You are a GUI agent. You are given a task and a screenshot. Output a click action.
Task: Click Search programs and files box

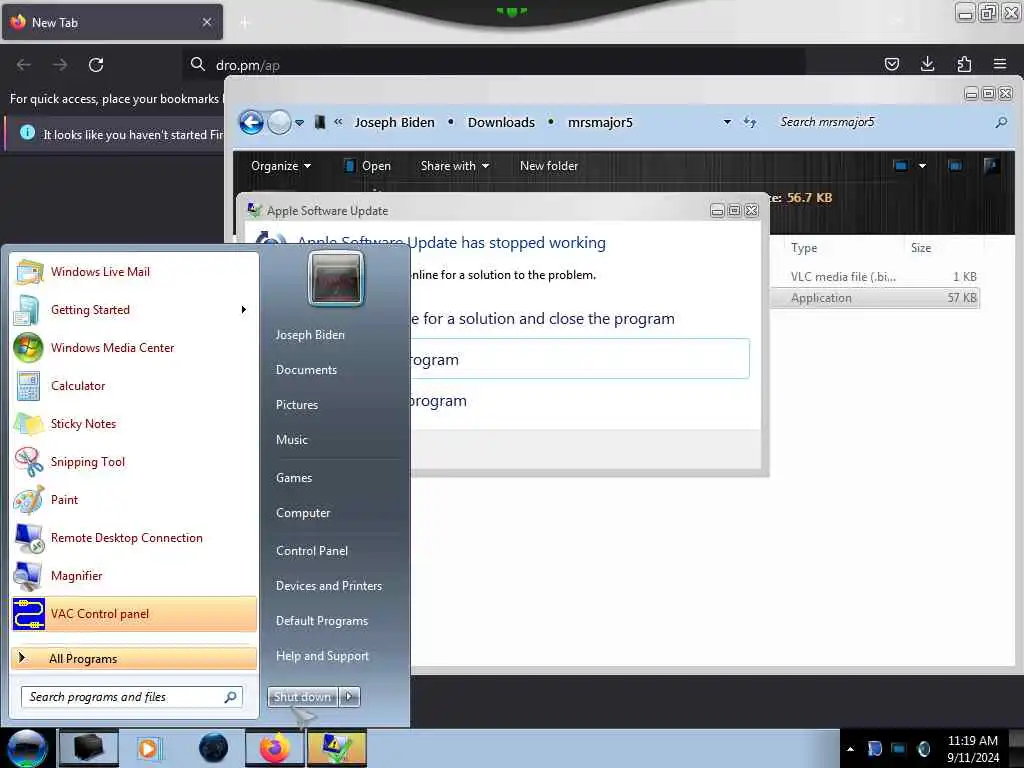coord(132,697)
